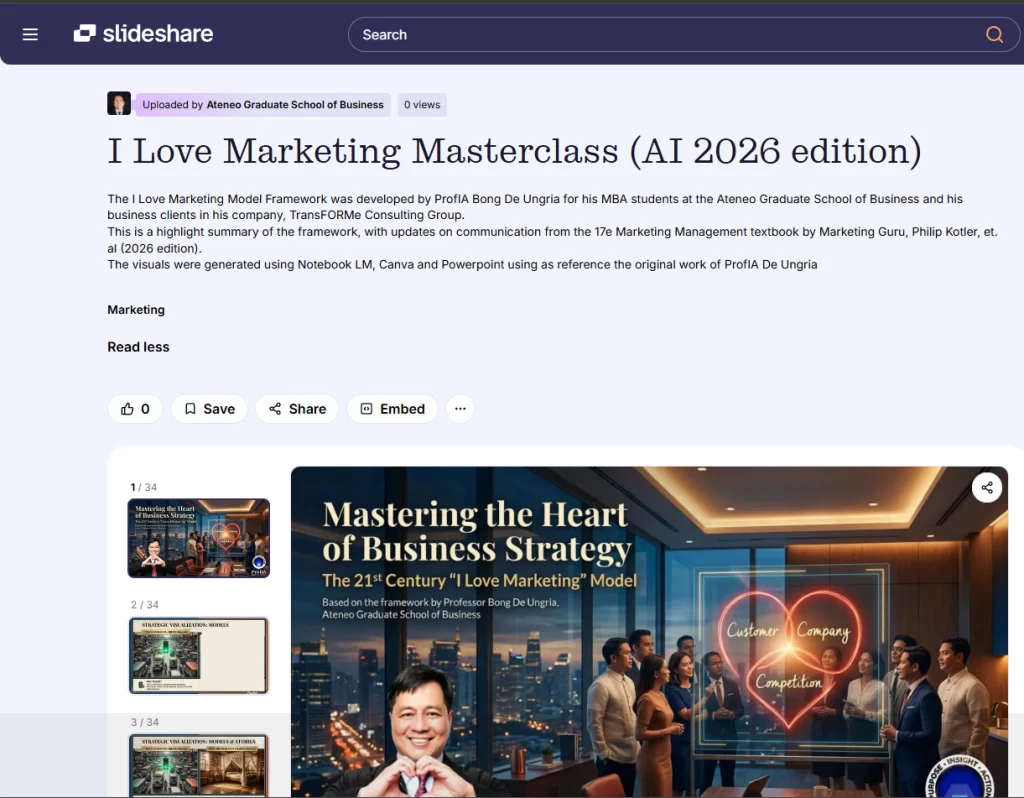Collapse description with Read less

(138, 347)
